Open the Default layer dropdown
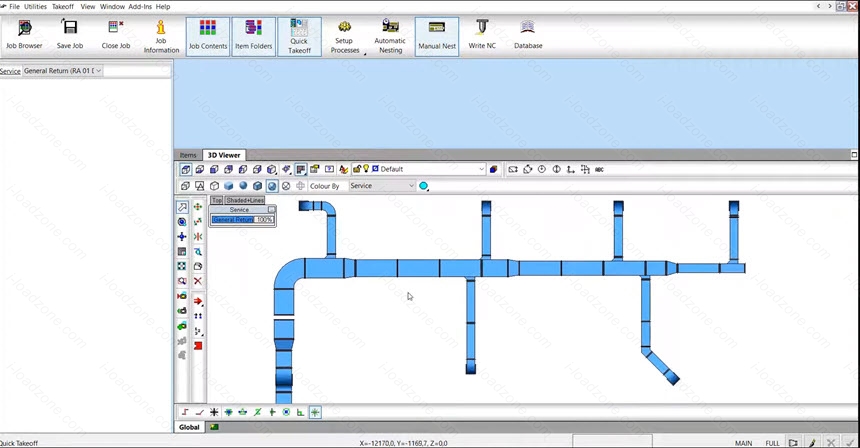The image size is (860, 448). click(x=482, y=169)
